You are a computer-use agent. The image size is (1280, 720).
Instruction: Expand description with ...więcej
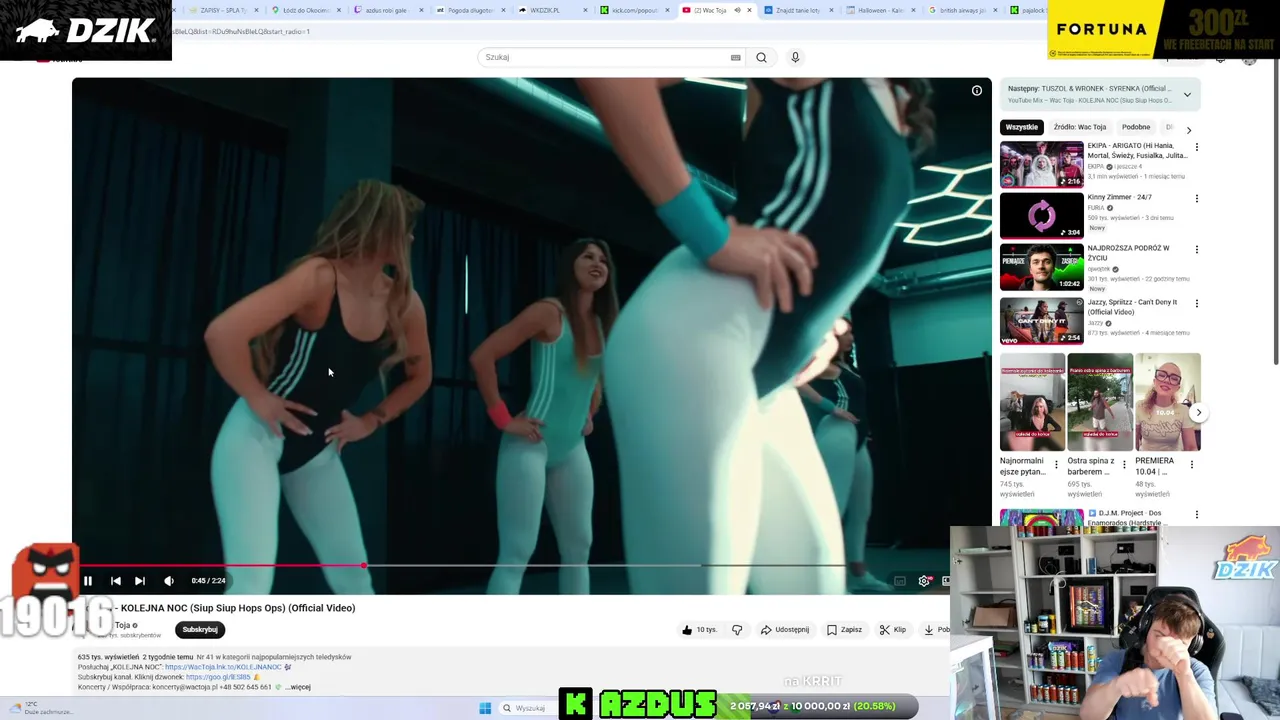(298, 687)
